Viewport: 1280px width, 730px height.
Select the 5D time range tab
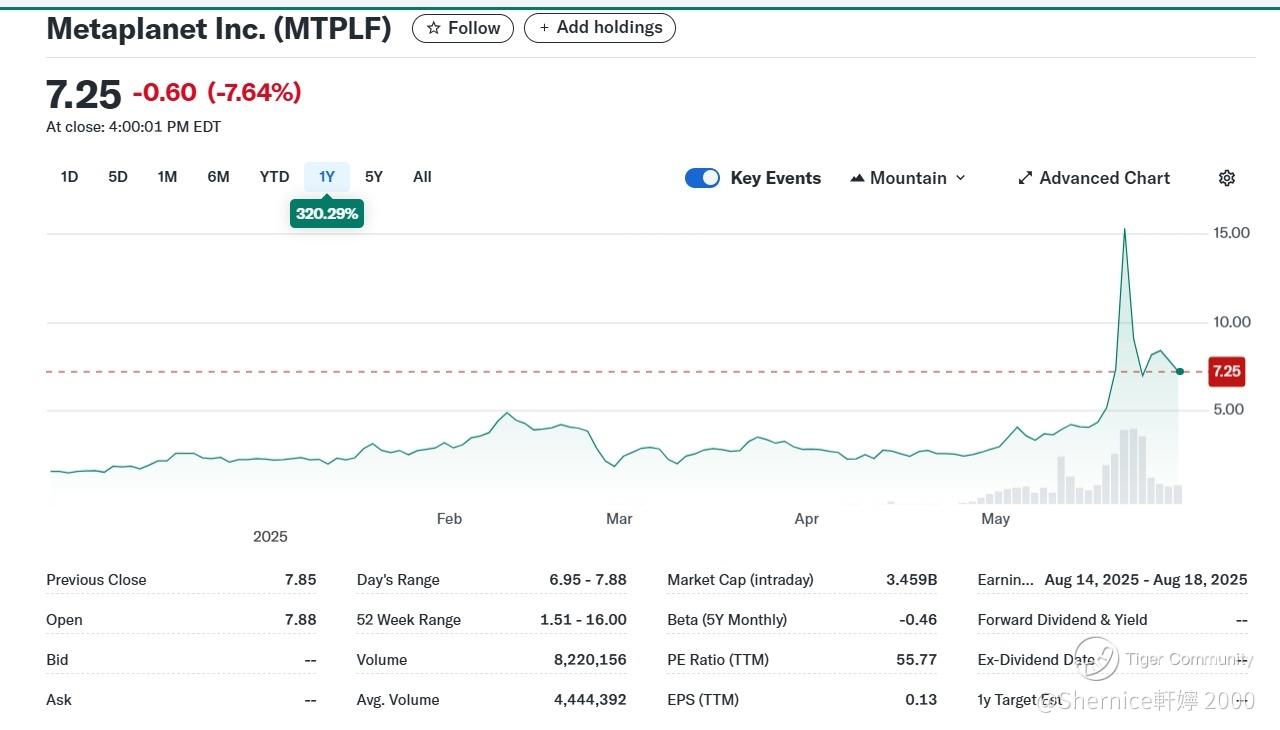coord(118,177)
